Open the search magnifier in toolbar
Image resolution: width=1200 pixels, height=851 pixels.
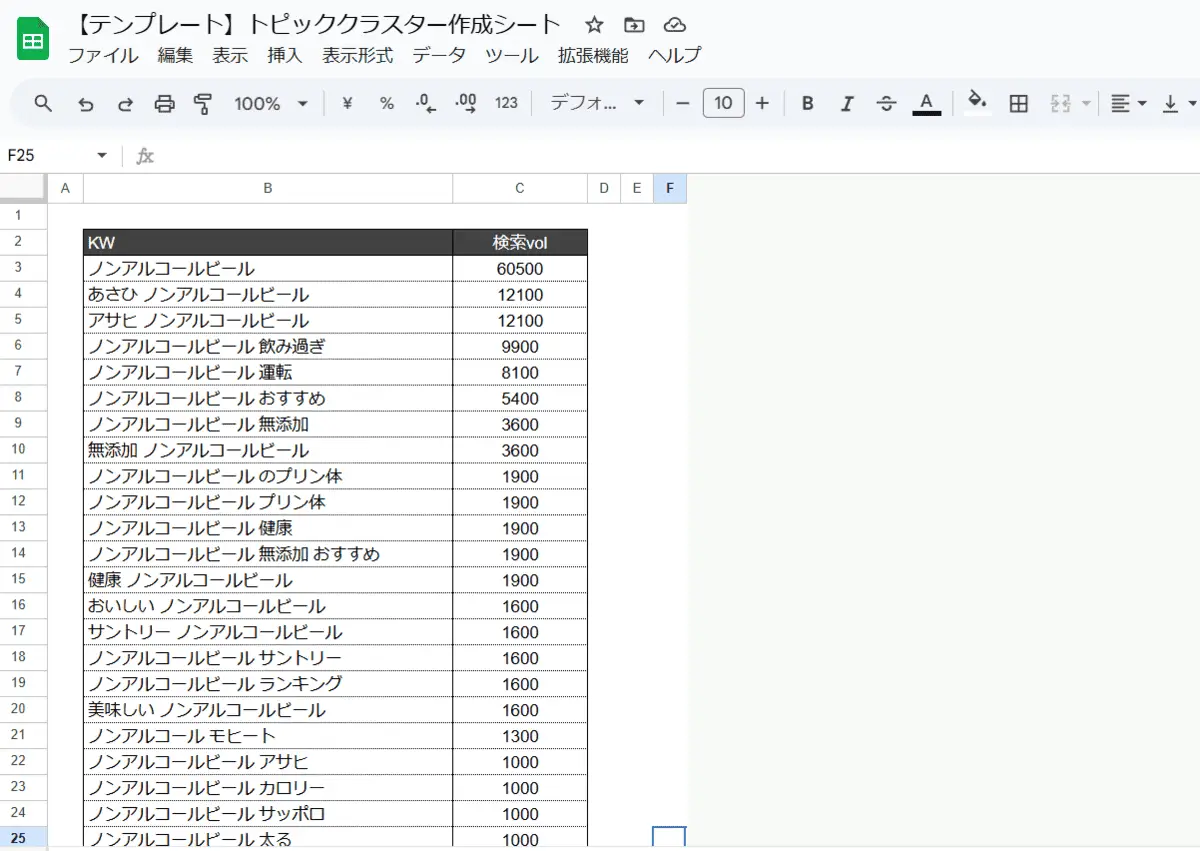[43, 104]
